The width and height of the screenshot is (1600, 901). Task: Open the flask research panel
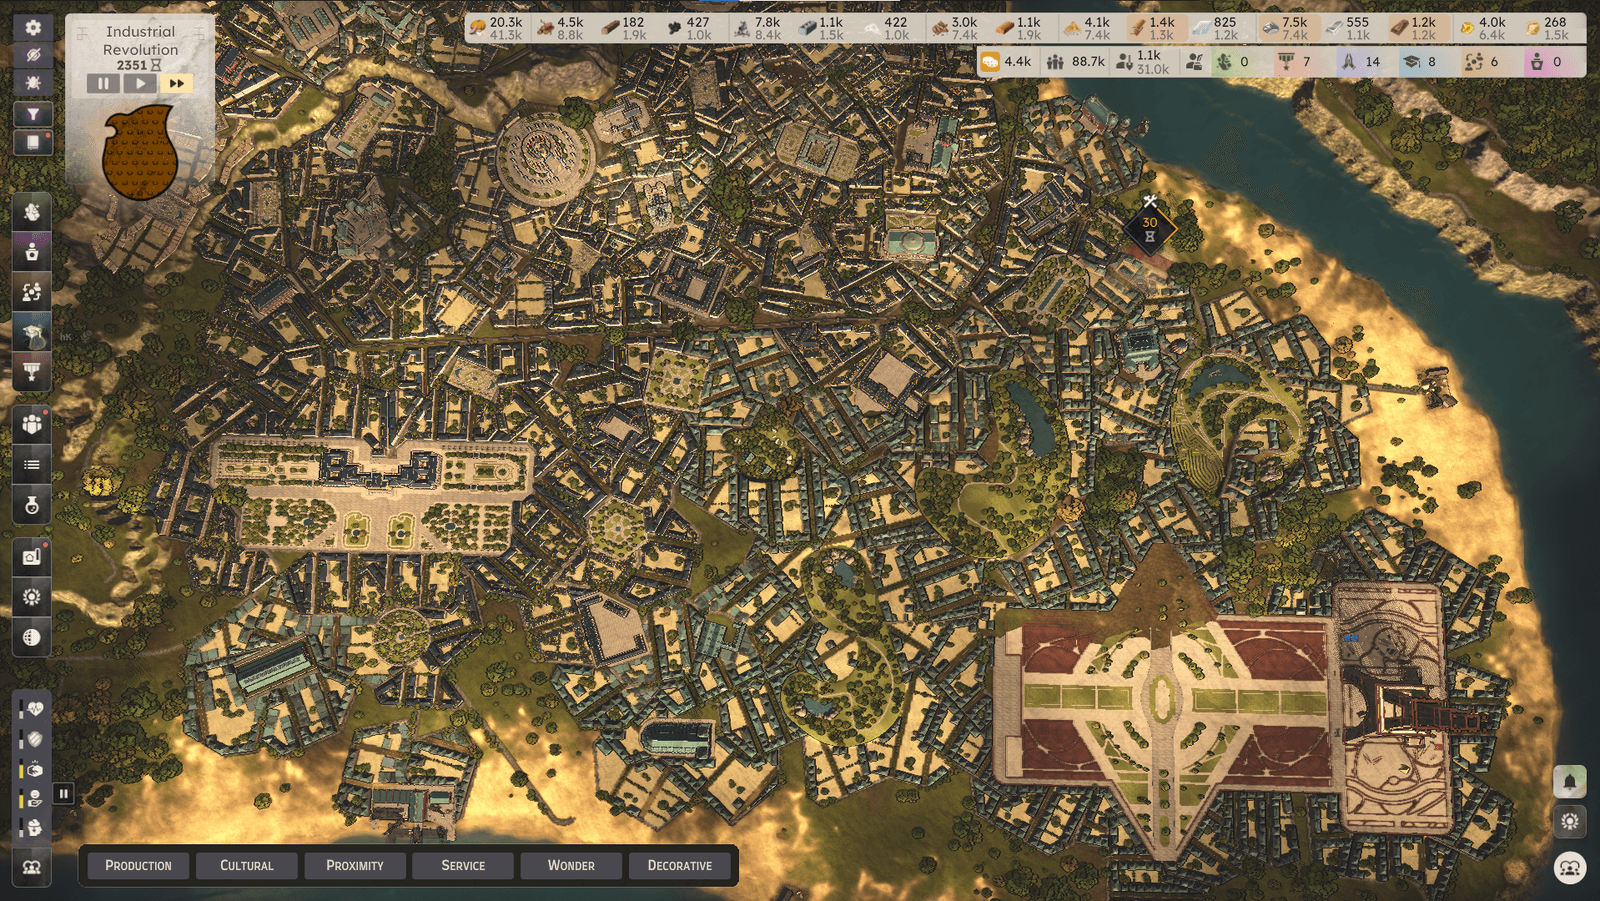(32, 505)
